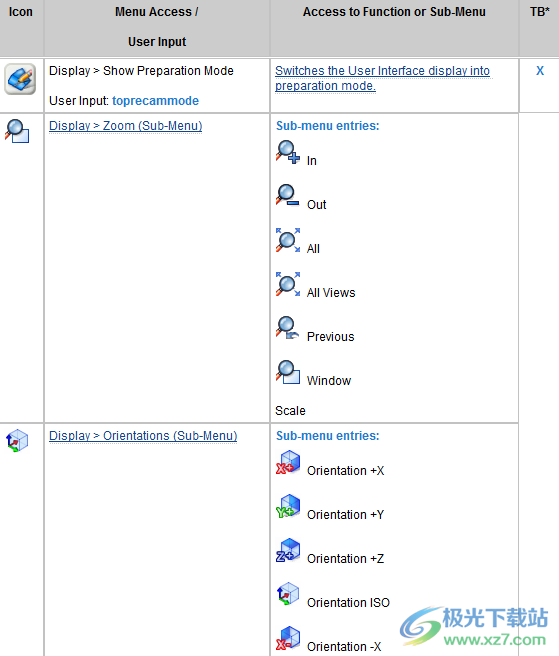
Task: Follow the preparation mode description link
Action: pyautogui.click(x=382, y=78)
